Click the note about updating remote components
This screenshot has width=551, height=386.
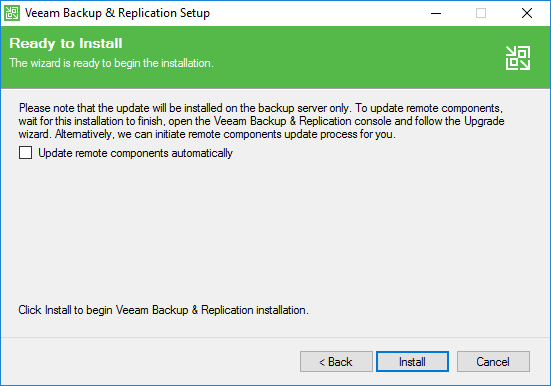pyautogui.click(x=261, y=121)
